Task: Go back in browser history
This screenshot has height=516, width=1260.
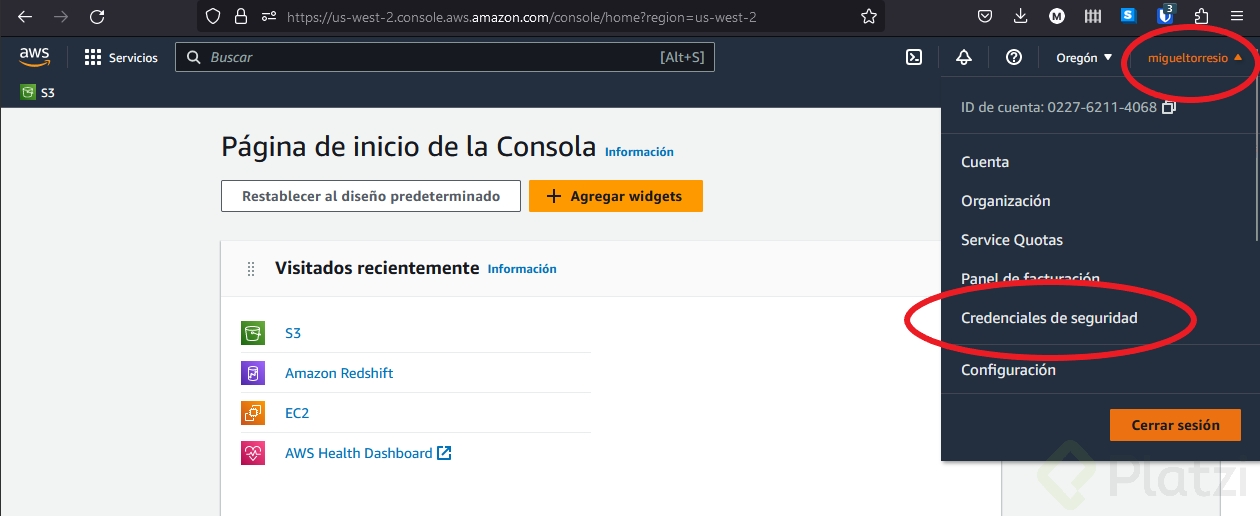Action: [25, 16]
